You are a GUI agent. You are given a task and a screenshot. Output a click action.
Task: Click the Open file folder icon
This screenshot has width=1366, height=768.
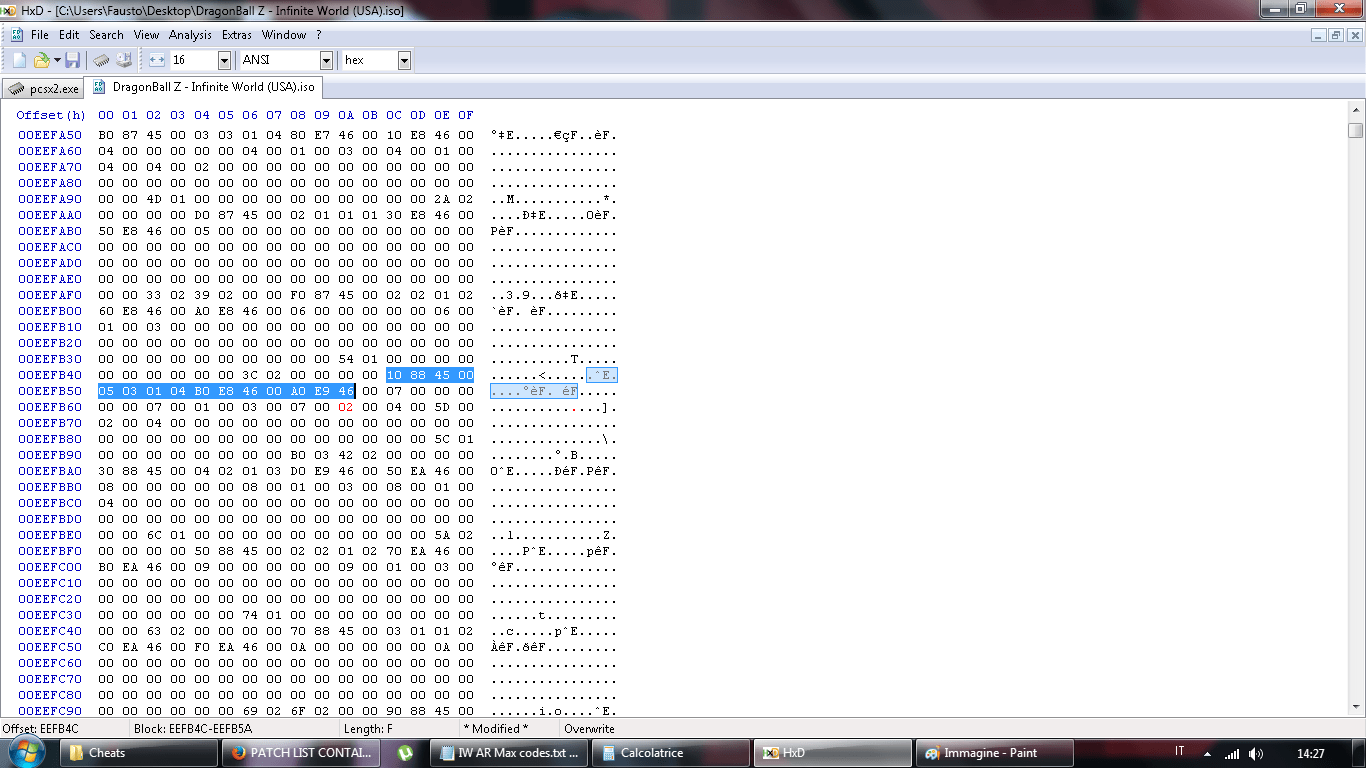tap(42, 60)
